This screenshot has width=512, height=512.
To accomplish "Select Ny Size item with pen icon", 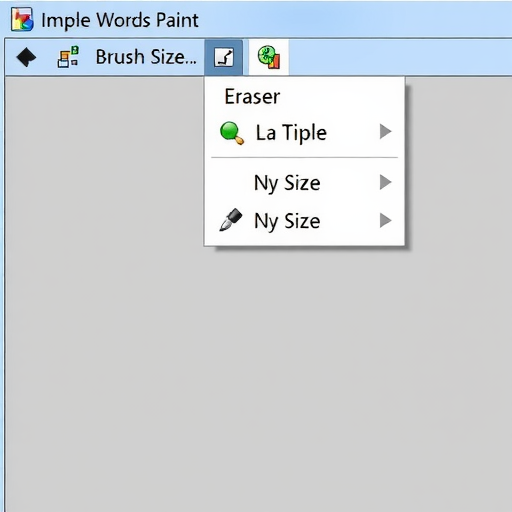I will tap(304, 220).
